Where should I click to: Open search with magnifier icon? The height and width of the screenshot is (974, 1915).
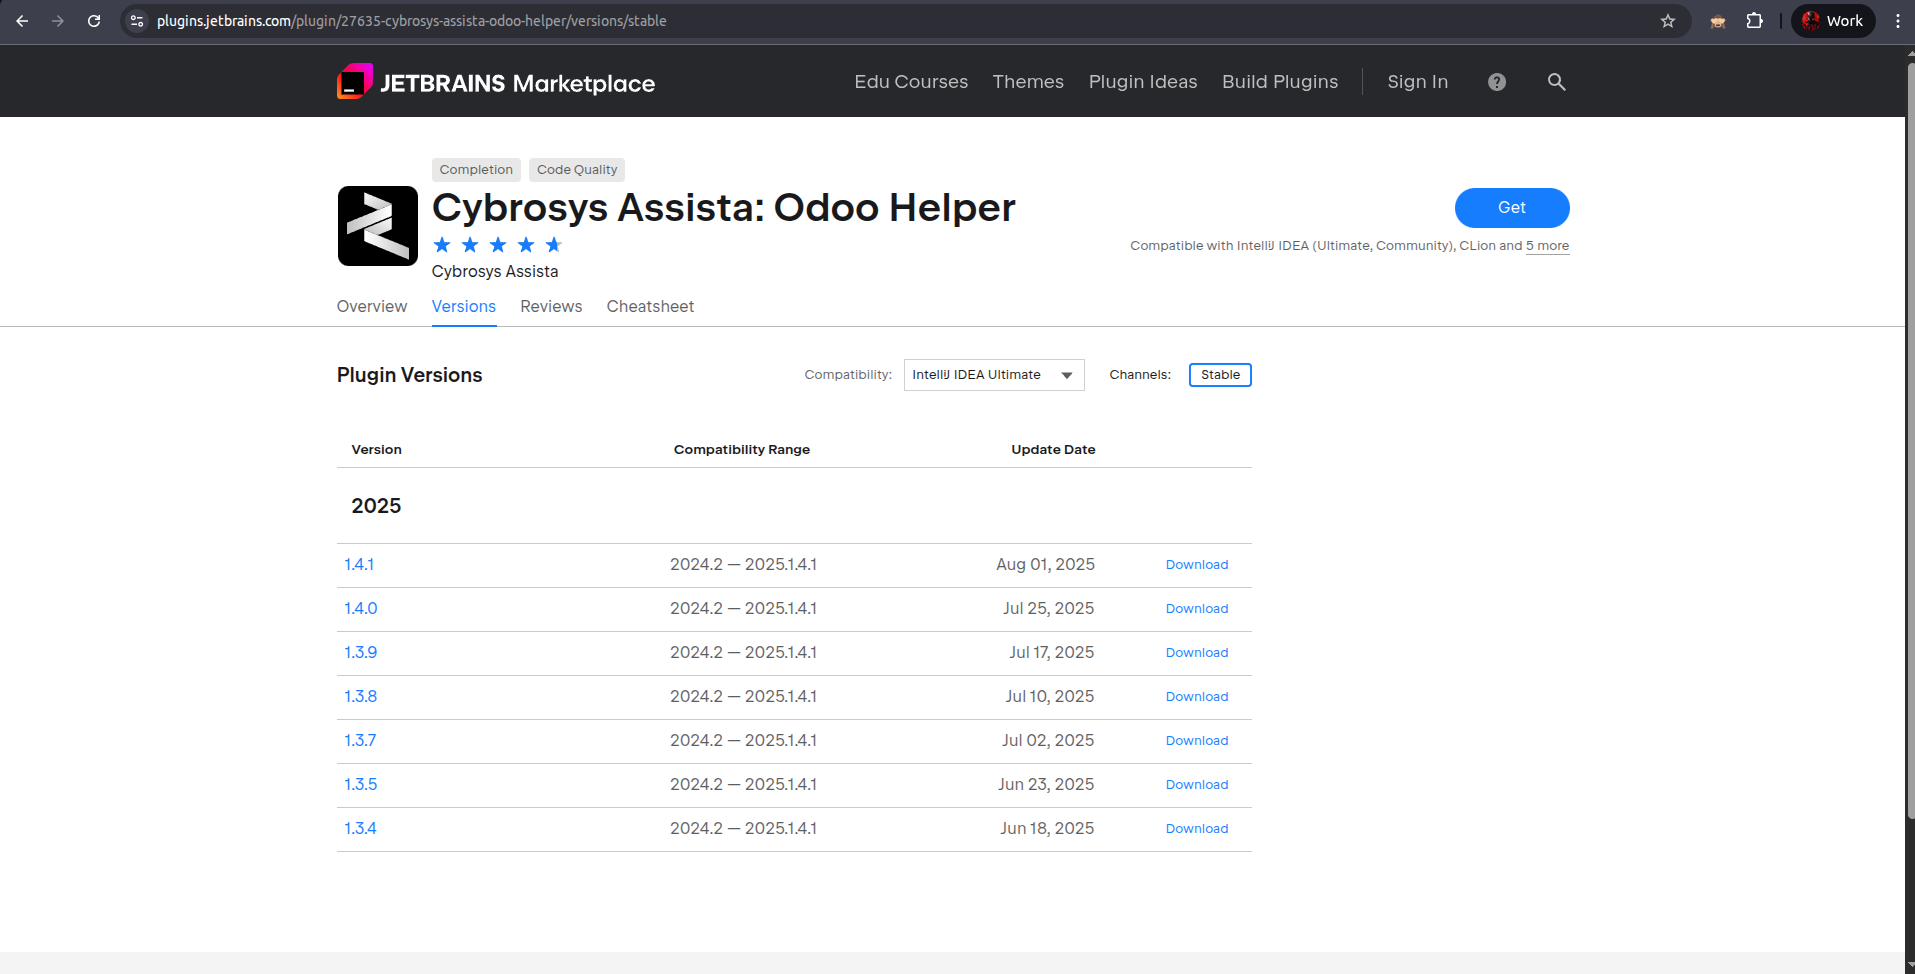1557,82
